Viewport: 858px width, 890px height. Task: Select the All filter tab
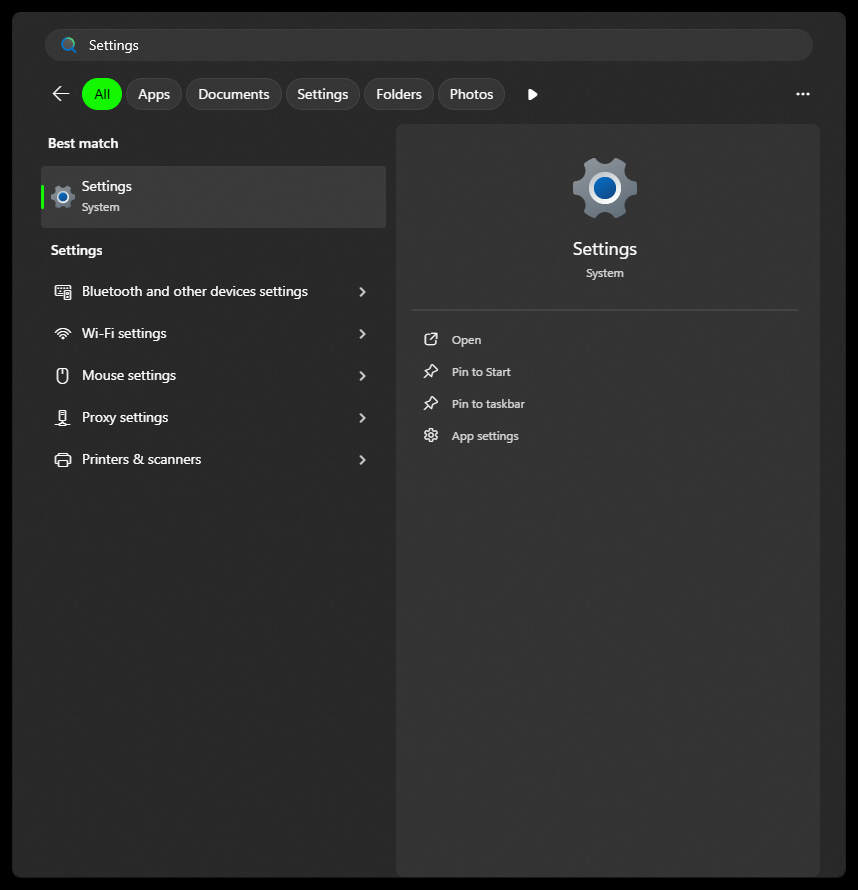(102, 94)
